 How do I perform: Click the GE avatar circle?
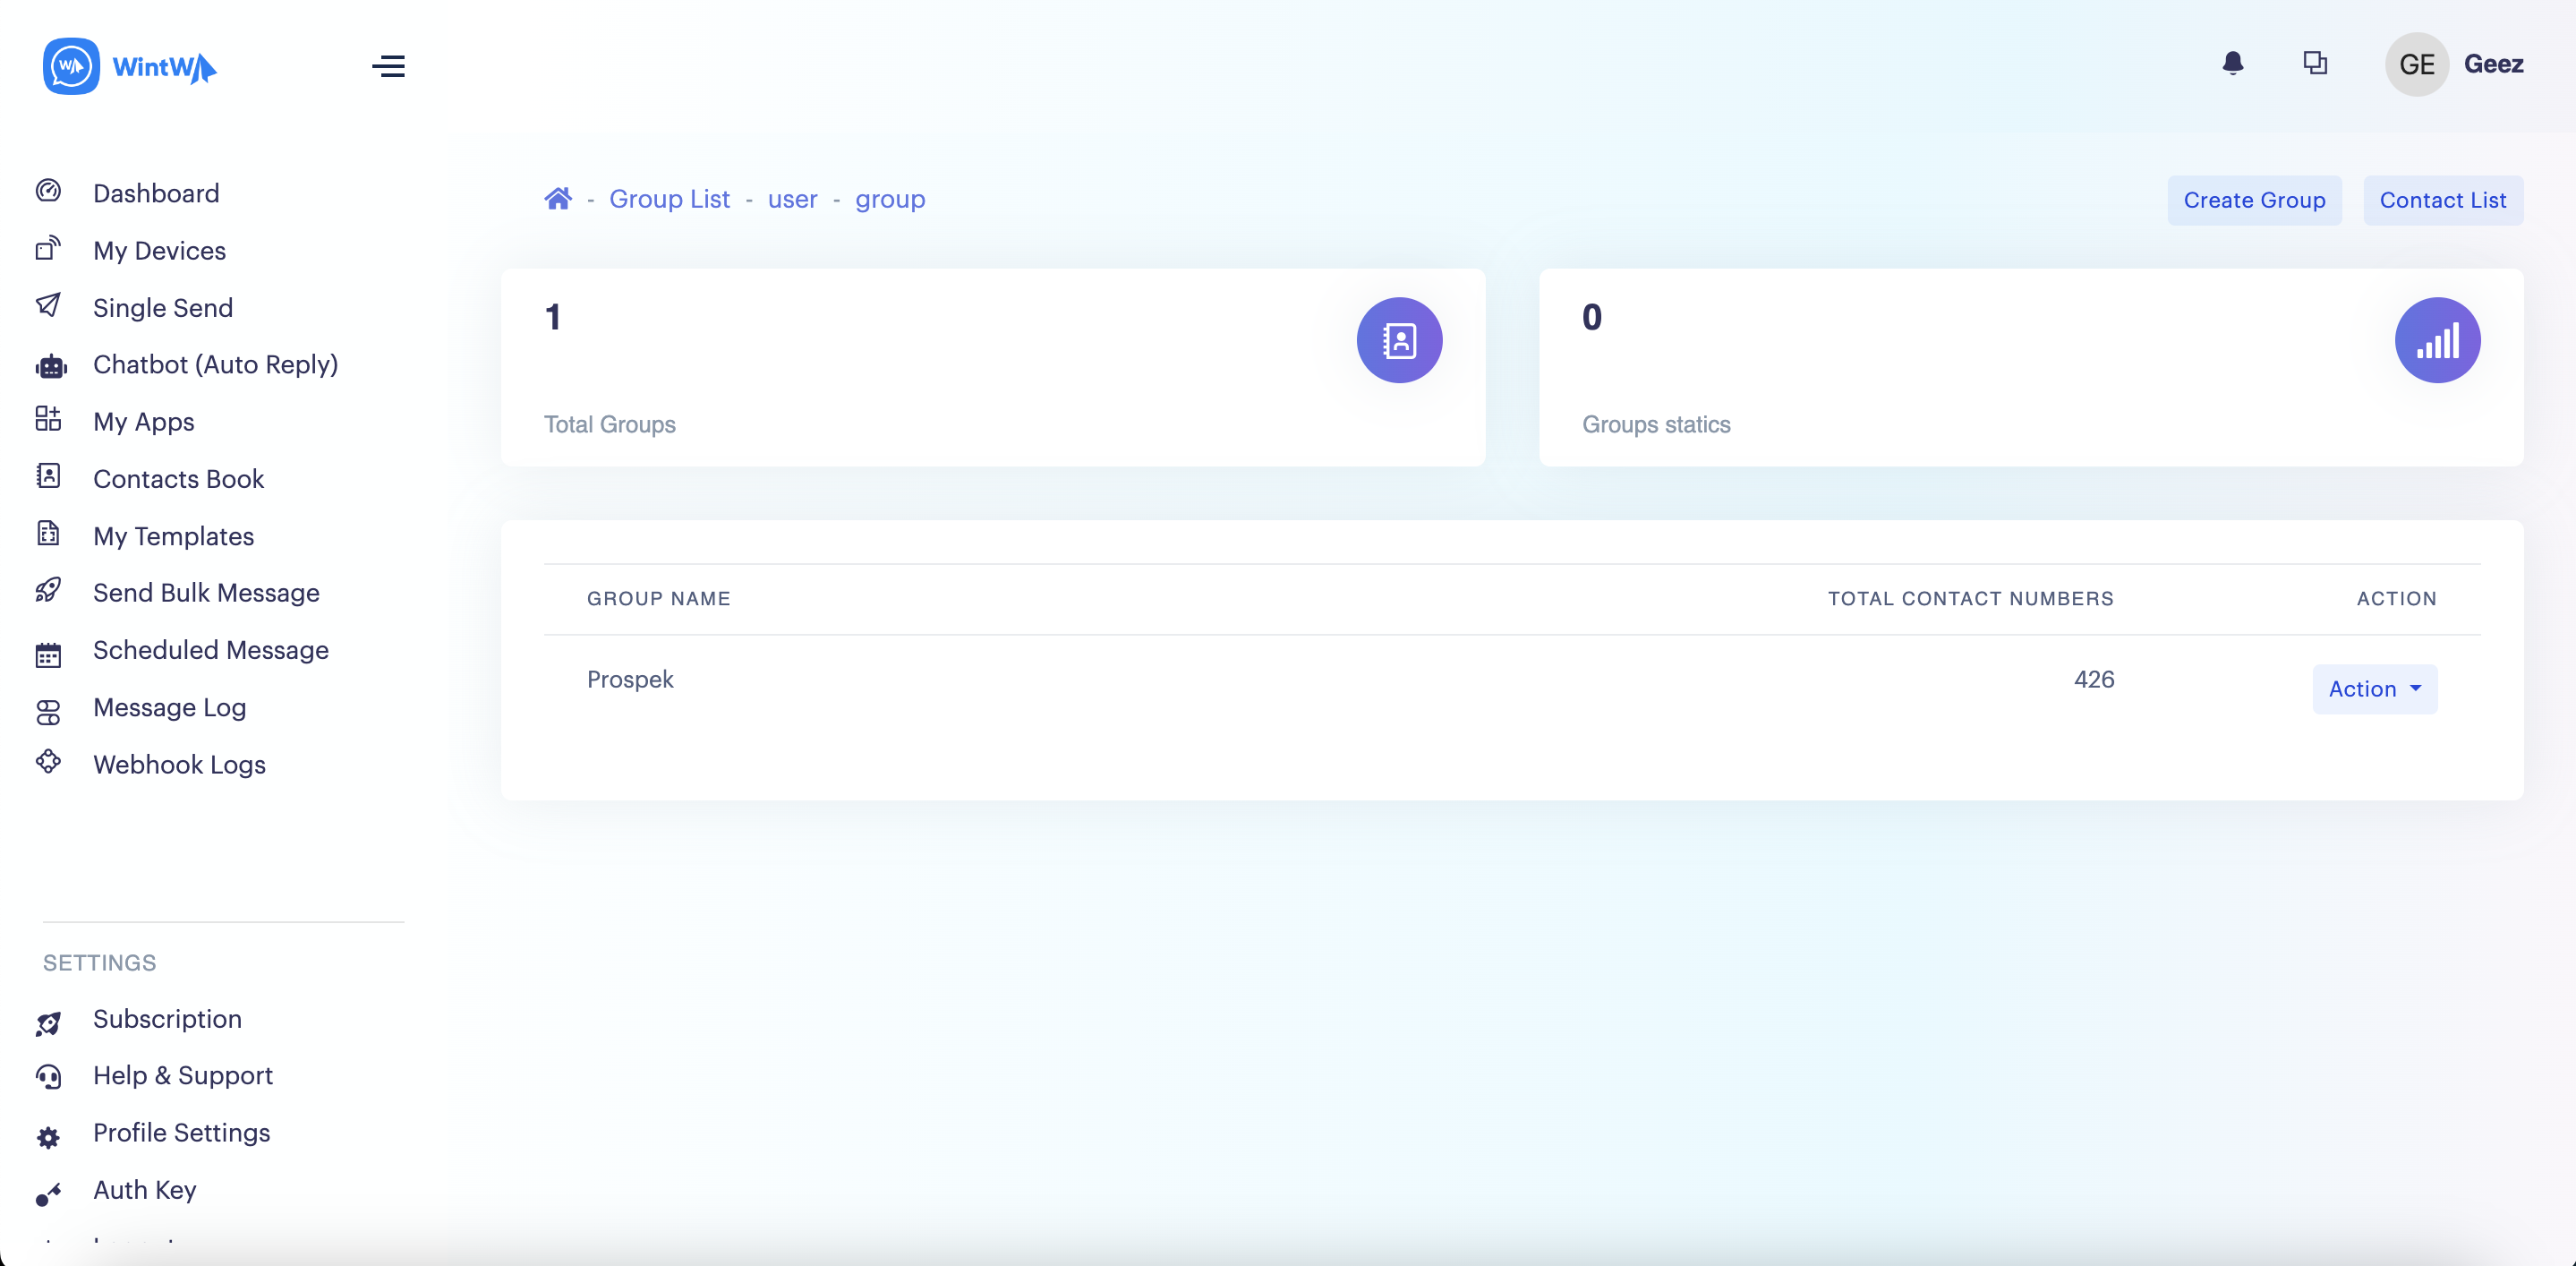(2416, 64)
